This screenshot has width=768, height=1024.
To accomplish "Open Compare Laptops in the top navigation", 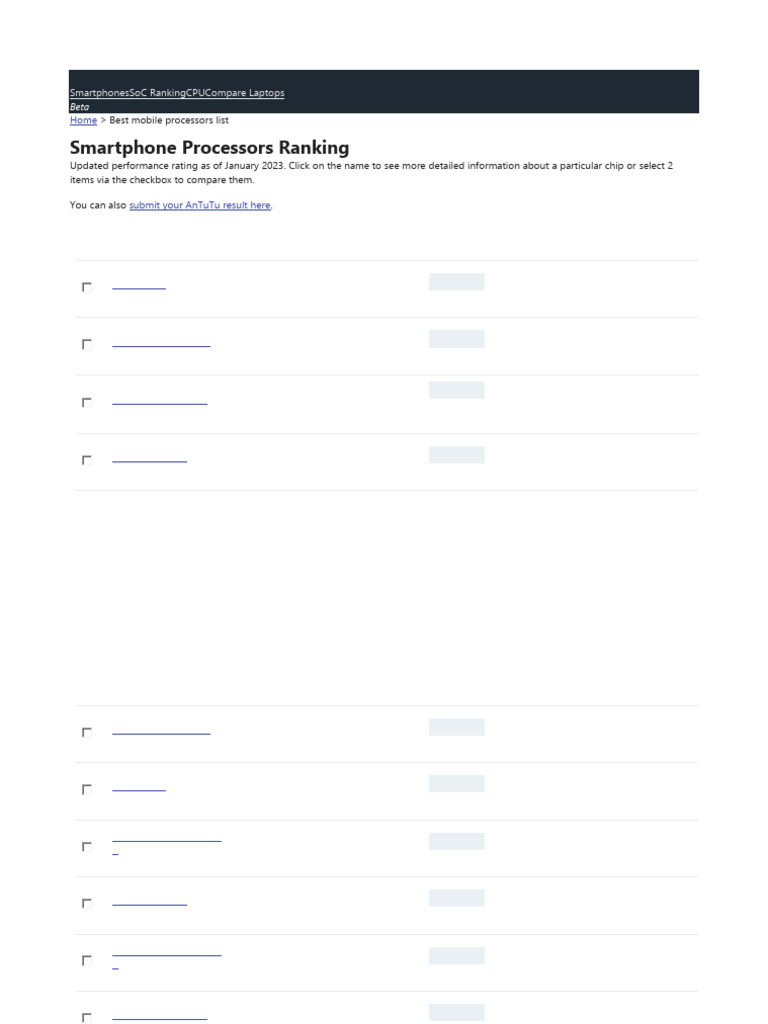I will (244, 93).
